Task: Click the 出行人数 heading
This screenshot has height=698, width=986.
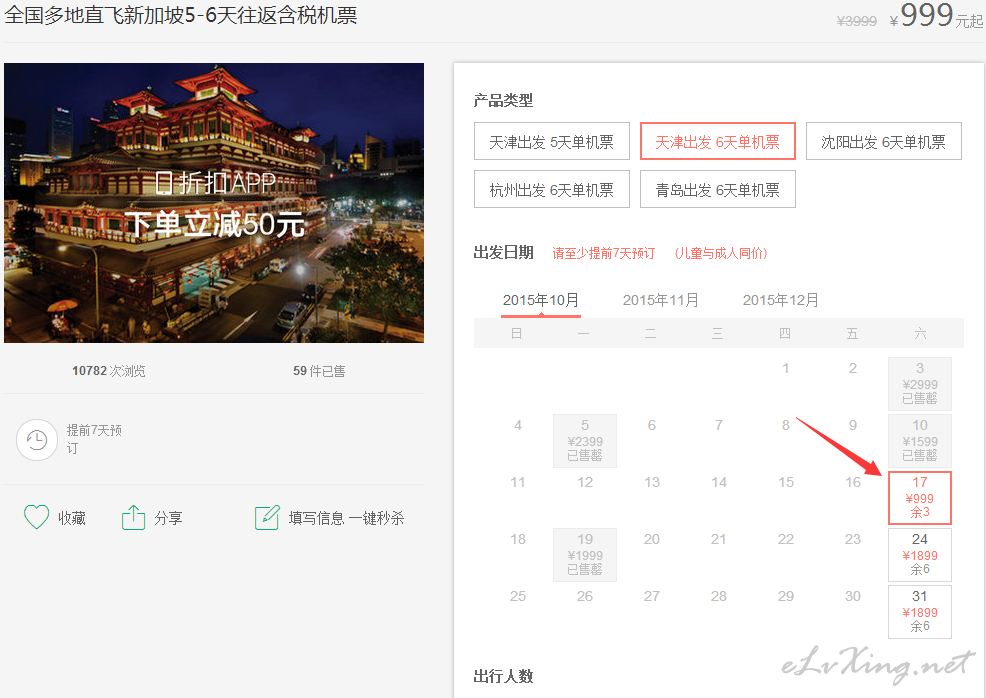Action: pyautogui.click(x=503, y=676)
